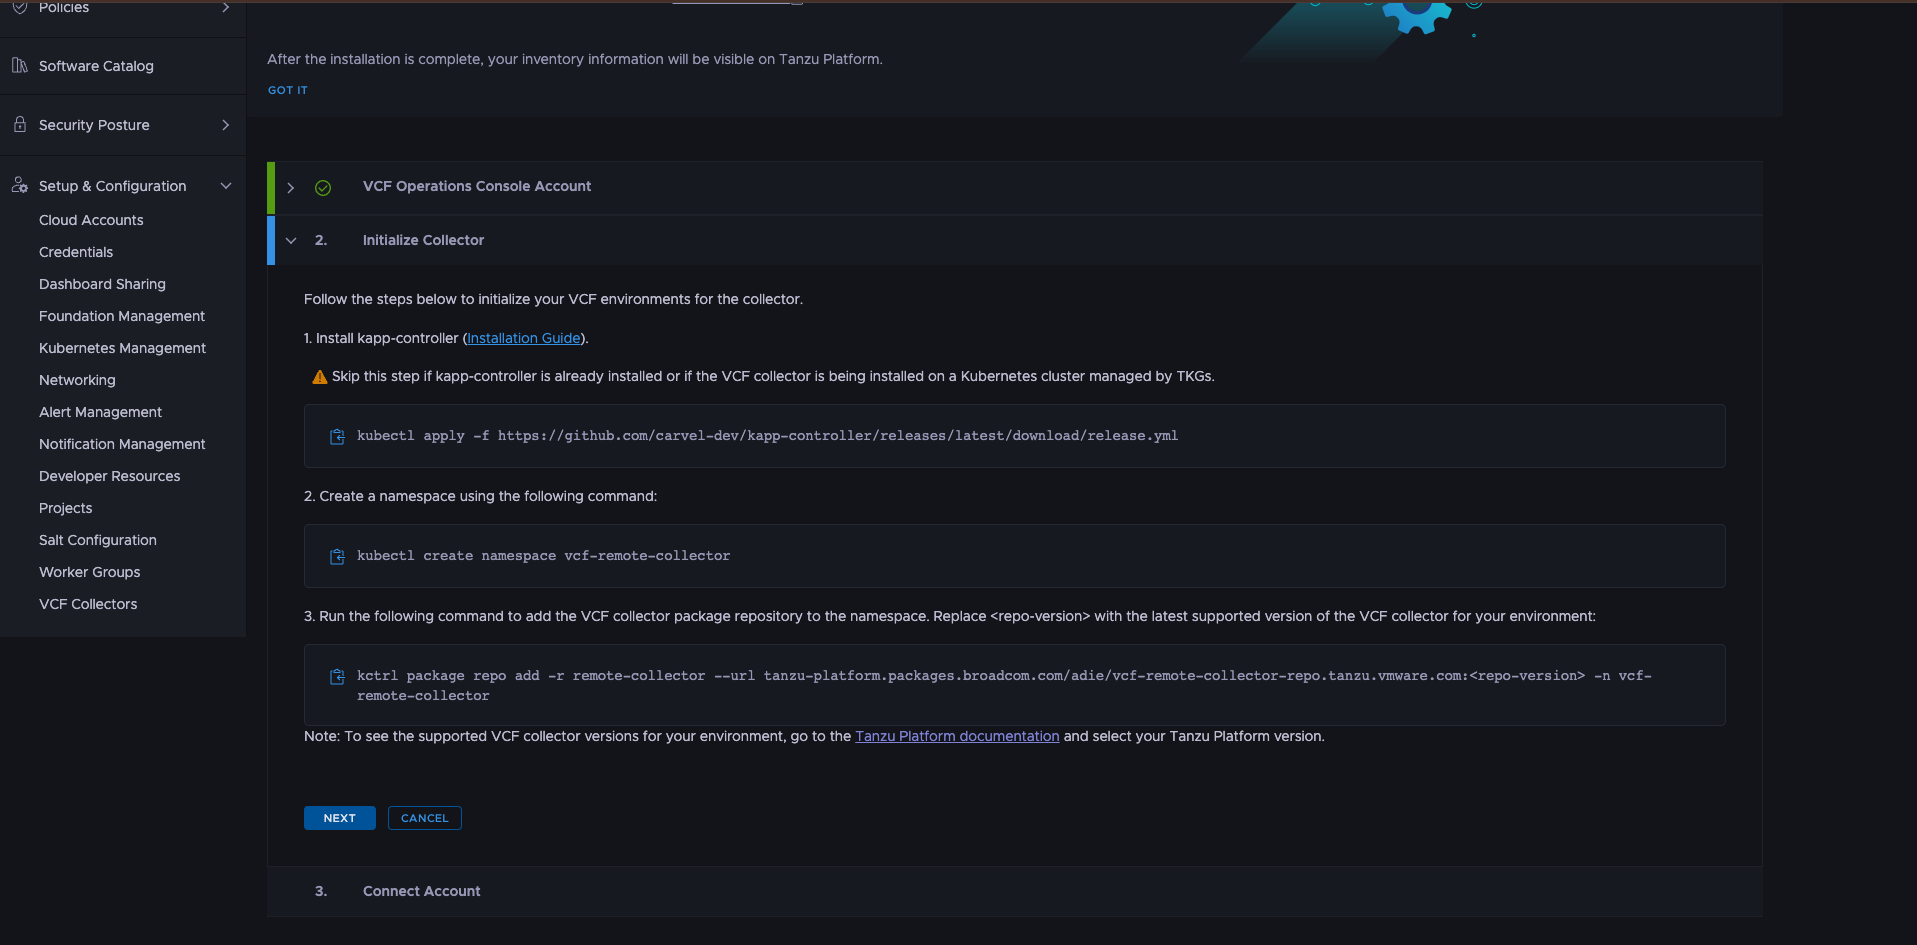Collapse the Setup & Configuration menu
This screenshot has height=945, width=1917.
tap(226, 186)
